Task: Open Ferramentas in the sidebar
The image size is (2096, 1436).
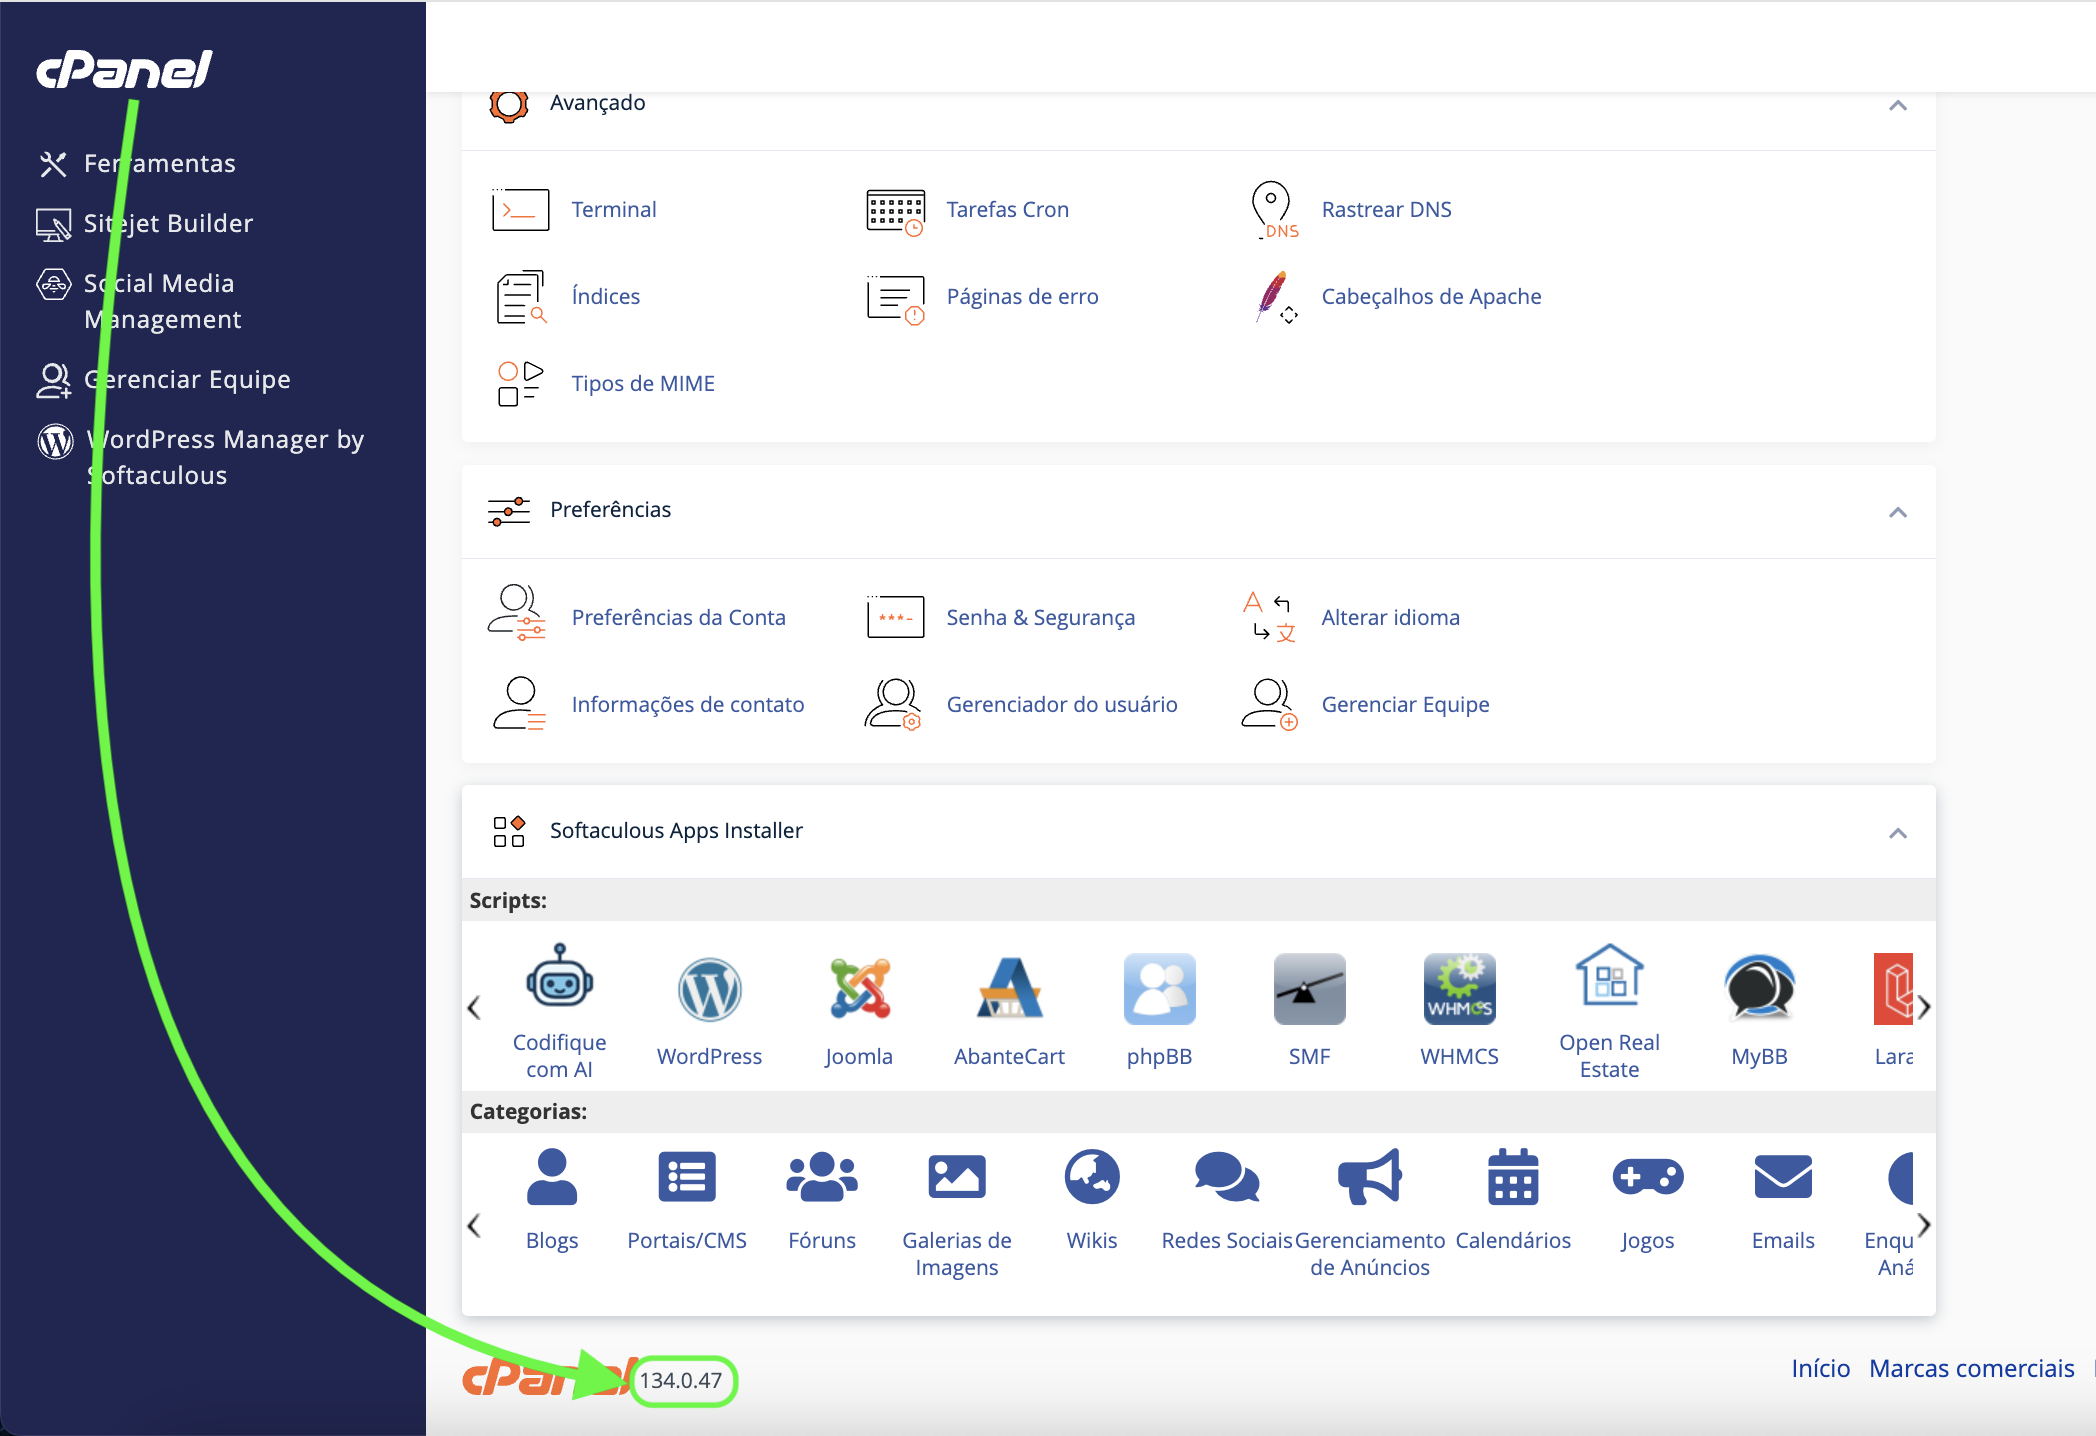Action: 137,163
